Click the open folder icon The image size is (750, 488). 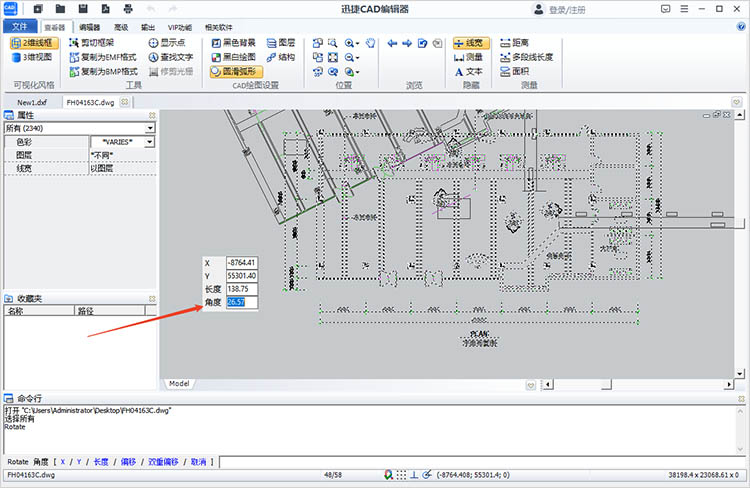coord(60,9)
